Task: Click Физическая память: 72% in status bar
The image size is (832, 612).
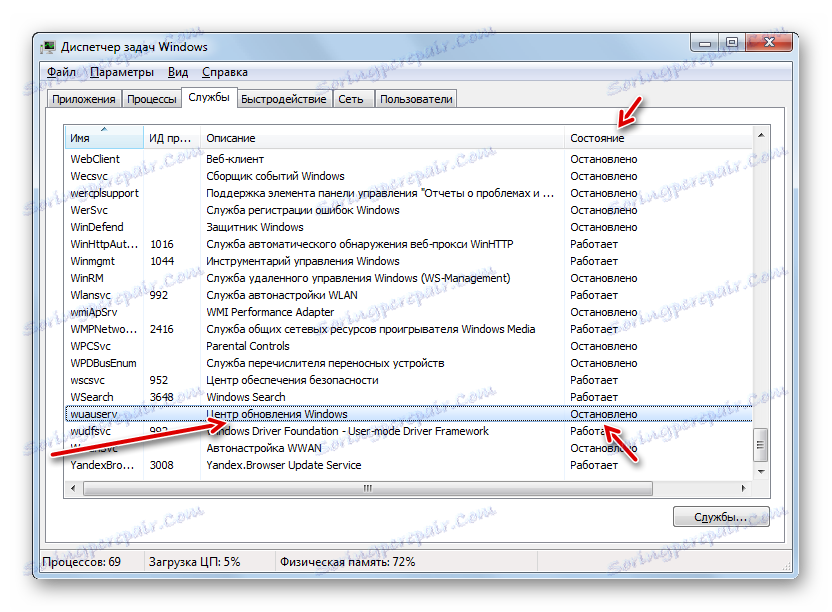Action: [348, 562]
